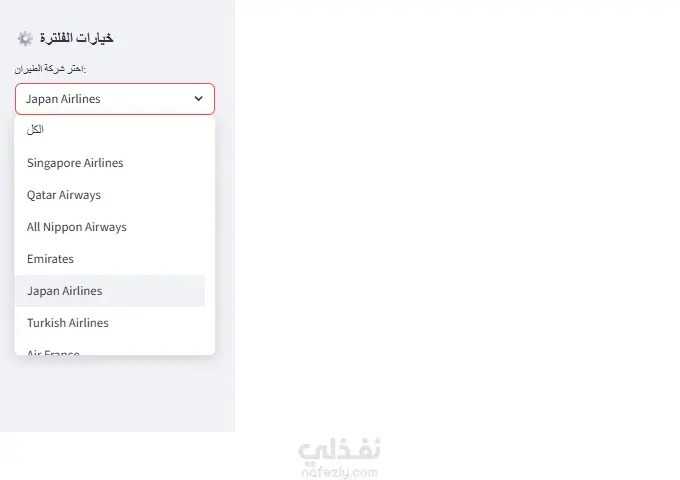Click the white footer strip beneath the sidebar
Viewport: 680px width, 480px height.
pos(115,456)
